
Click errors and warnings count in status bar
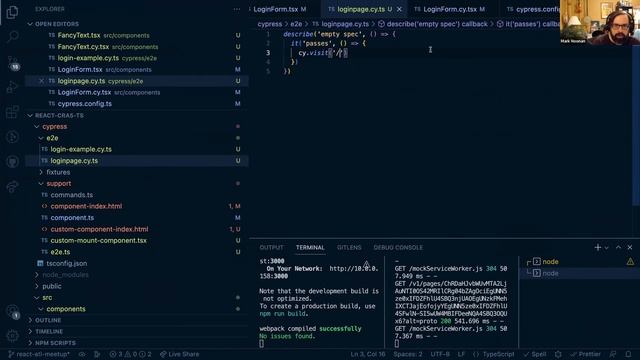130,354
